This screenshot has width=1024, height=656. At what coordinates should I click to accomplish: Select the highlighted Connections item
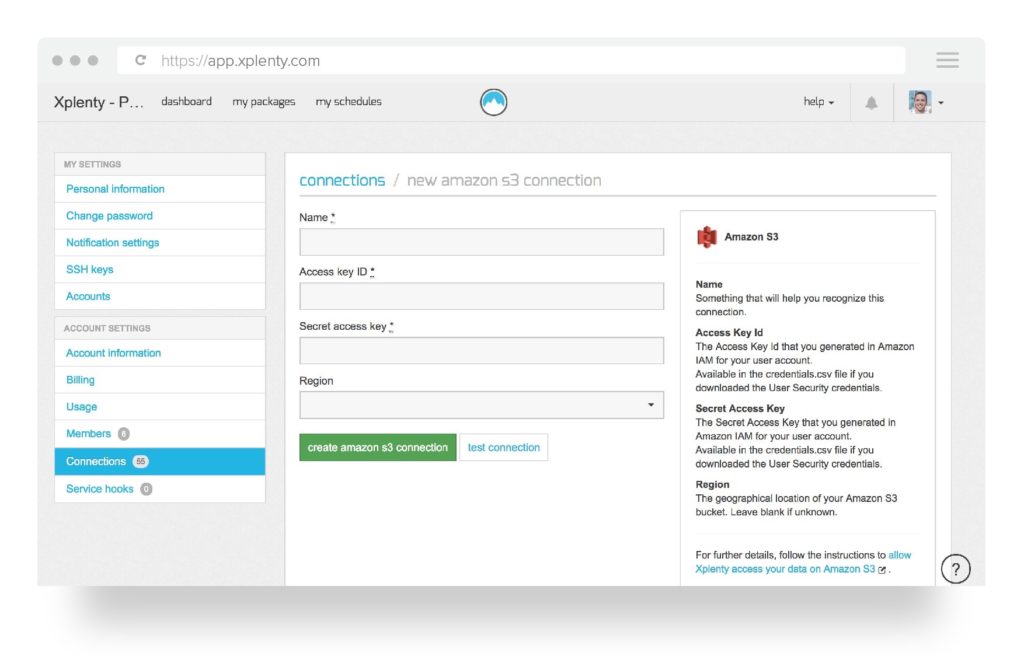(160, 461)
